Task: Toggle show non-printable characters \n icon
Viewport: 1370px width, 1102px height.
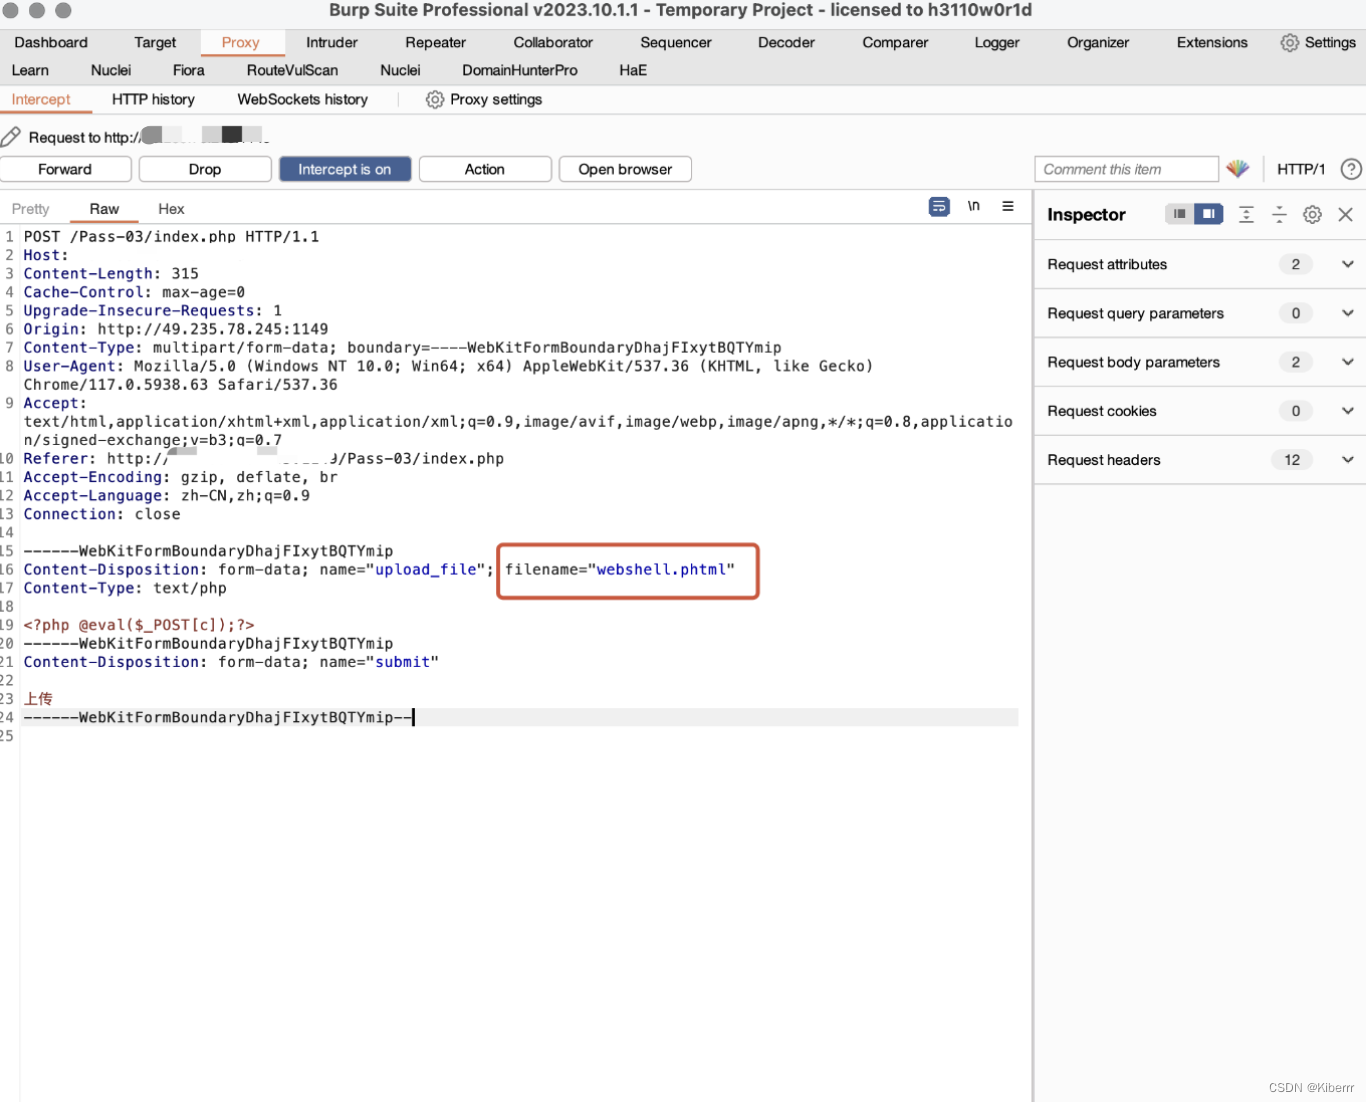Action: 974,206
